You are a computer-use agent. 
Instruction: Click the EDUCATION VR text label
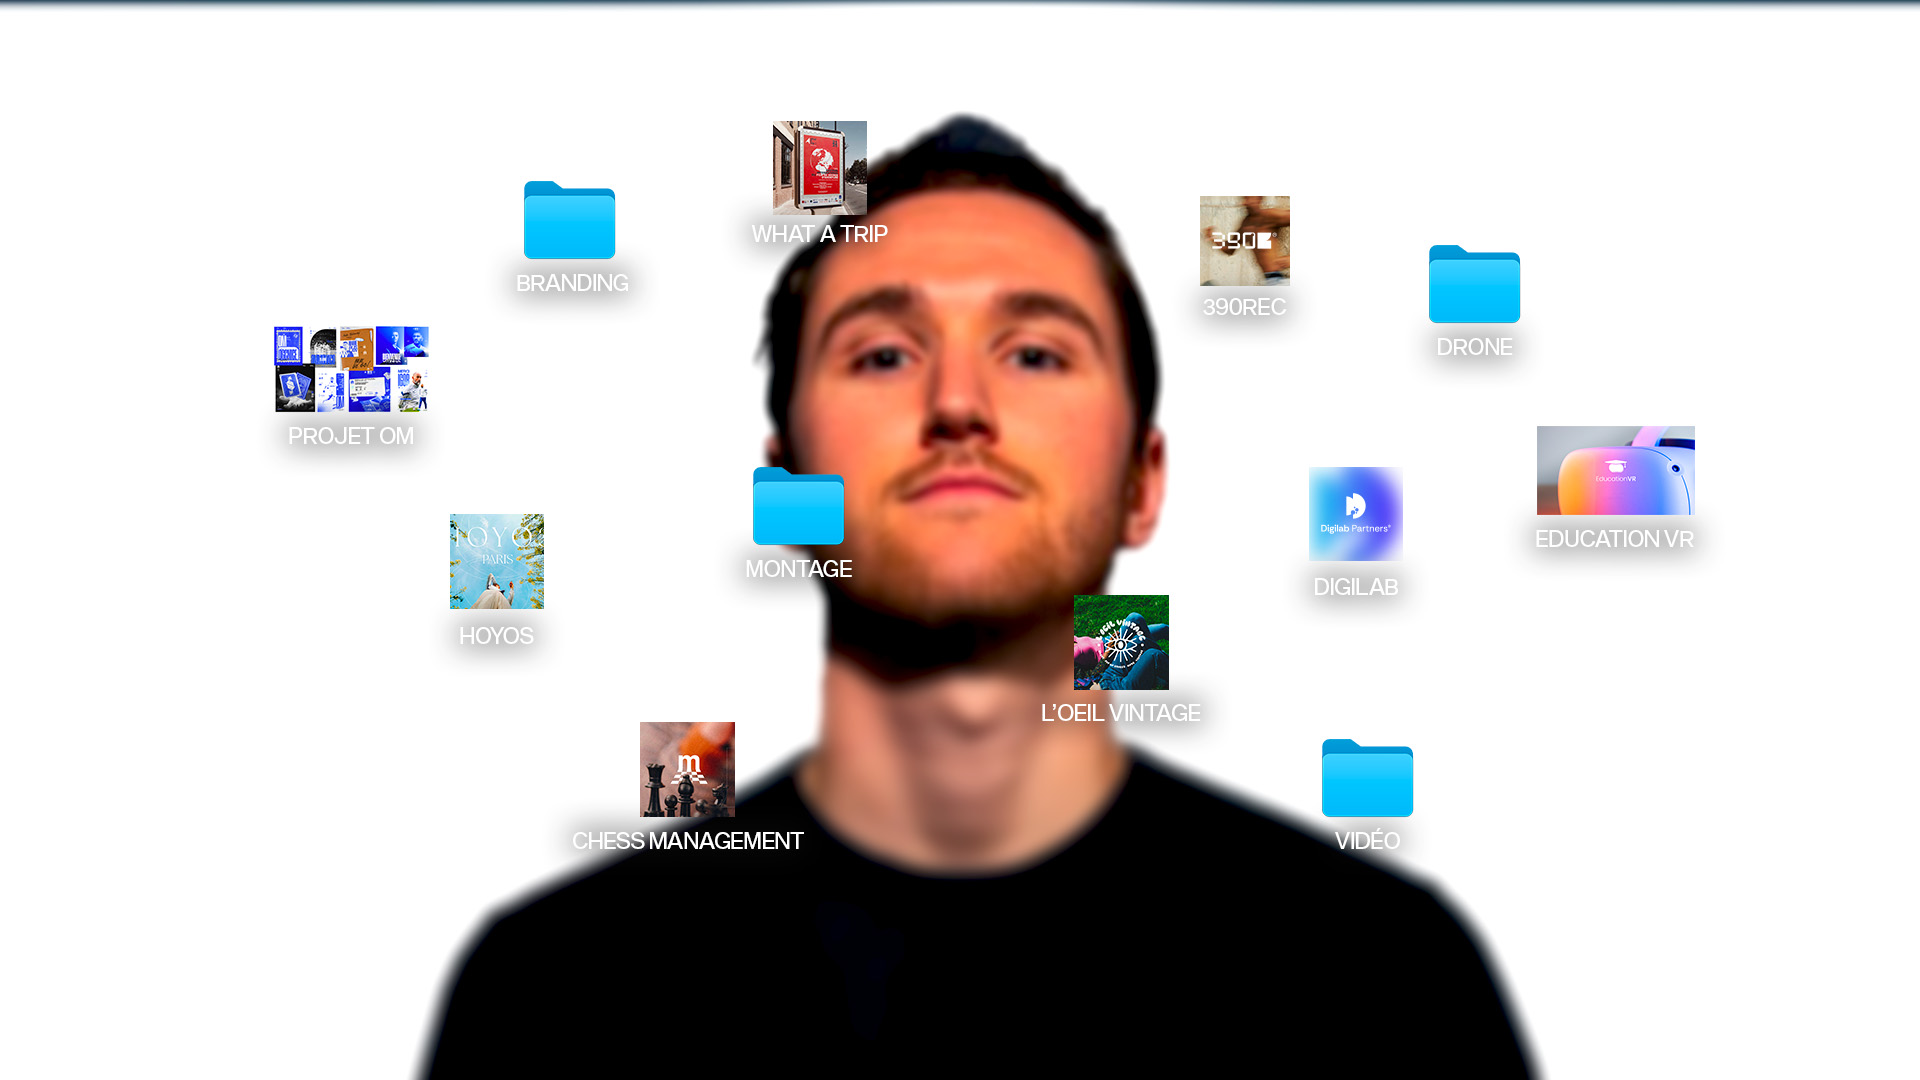point(1614,539)
